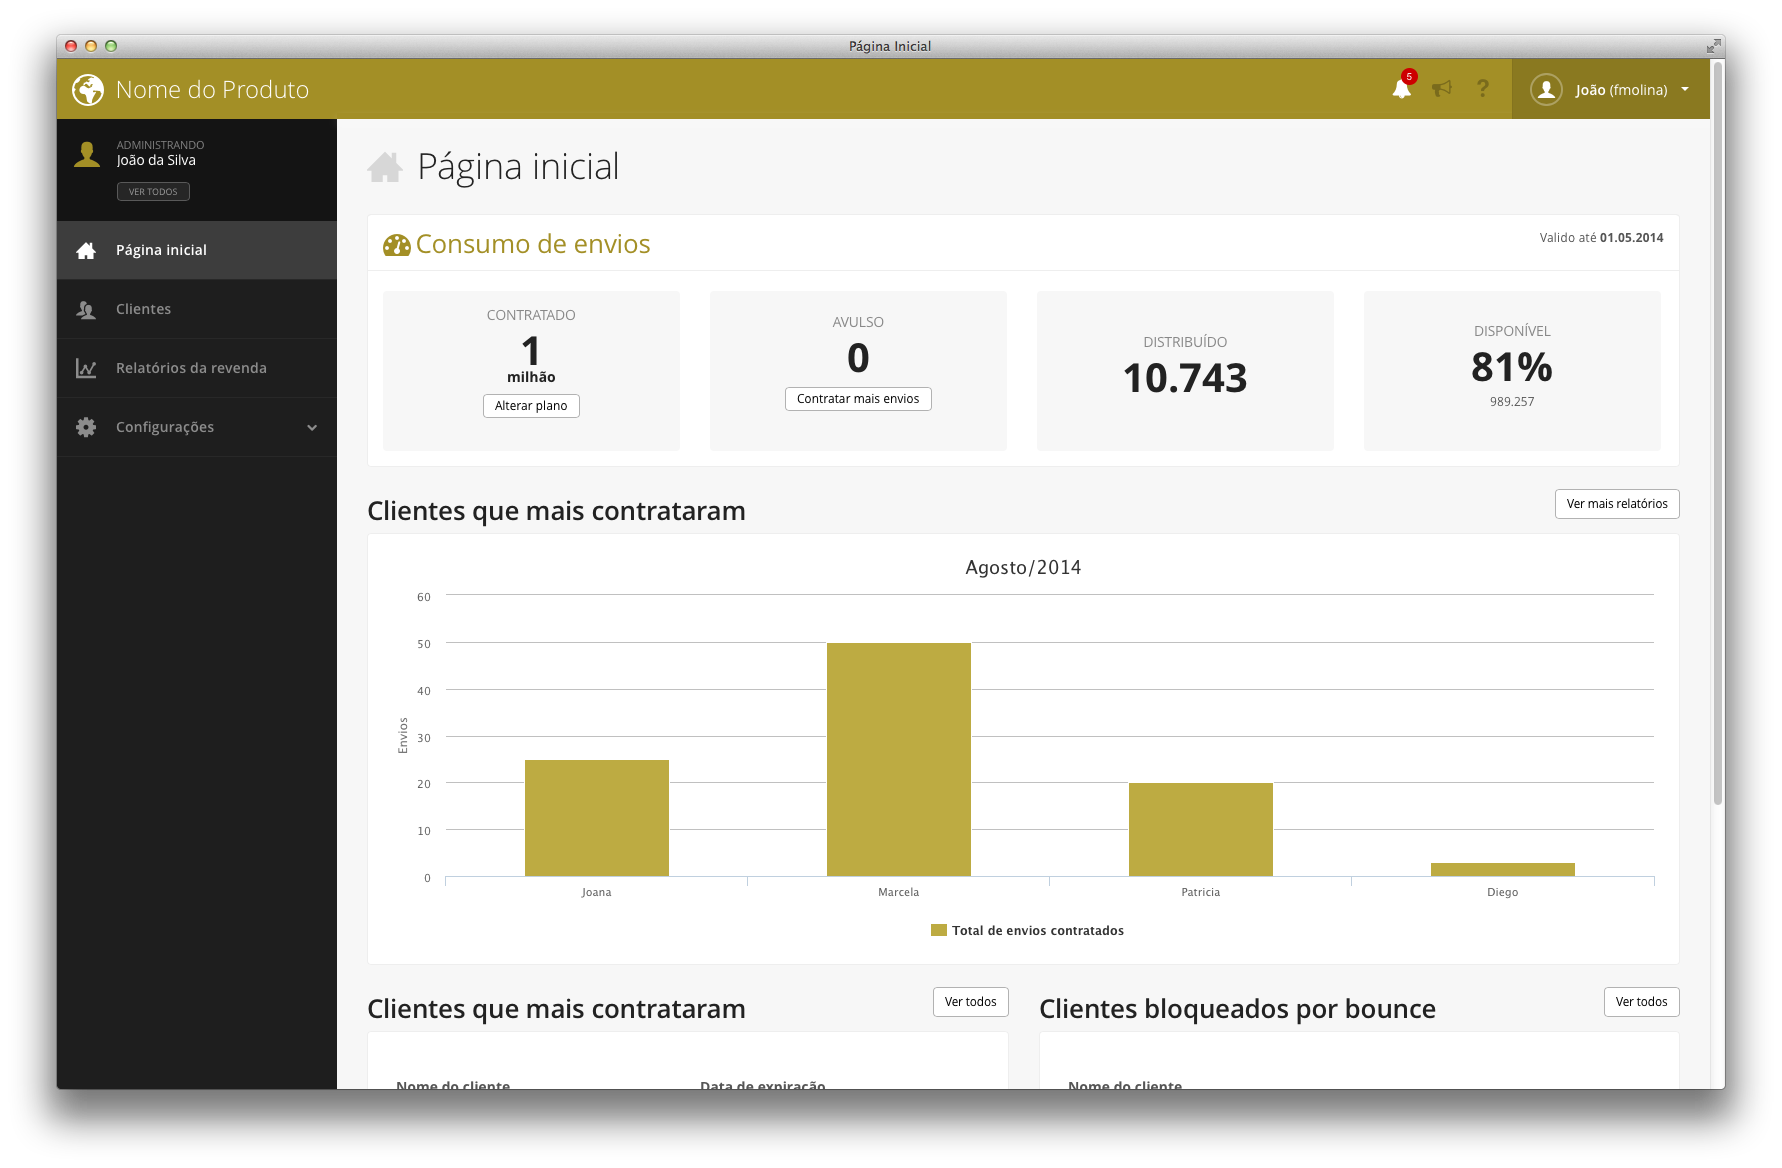Click the Agosto/2014 chart title
The image size is (1782, 1168).
1023,568
